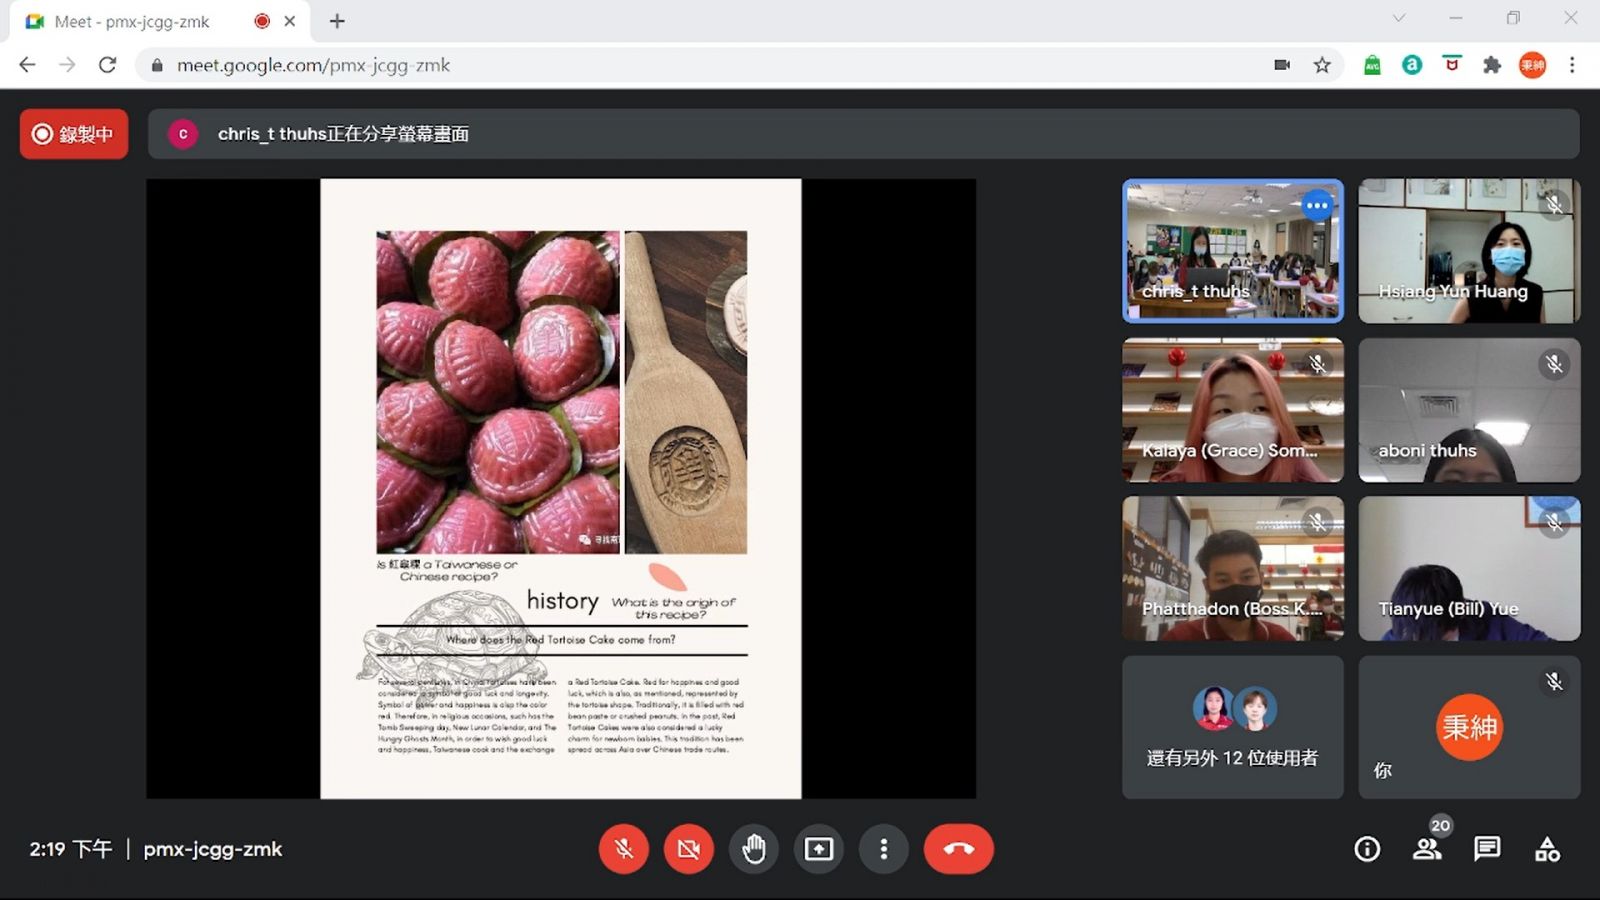Raise hand in the meeting
1600x900 pixels.
[x=754, y=849]
